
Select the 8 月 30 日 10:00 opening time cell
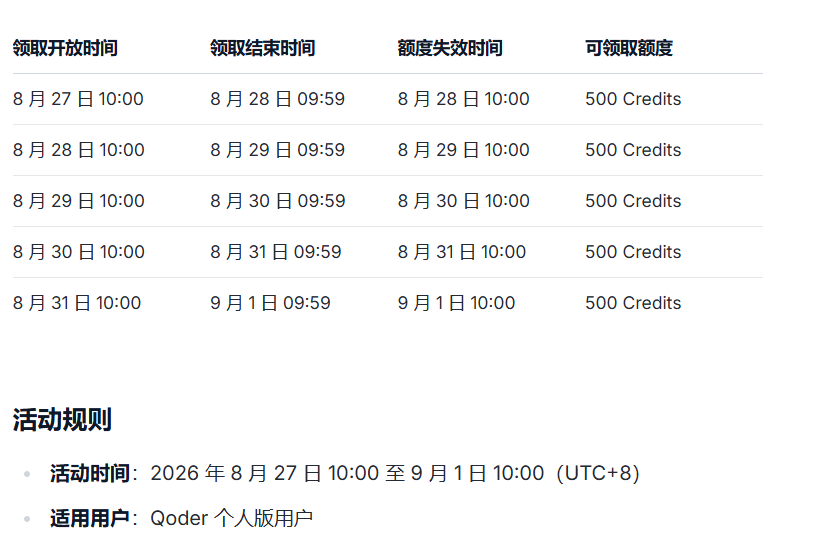pos(78,252)
